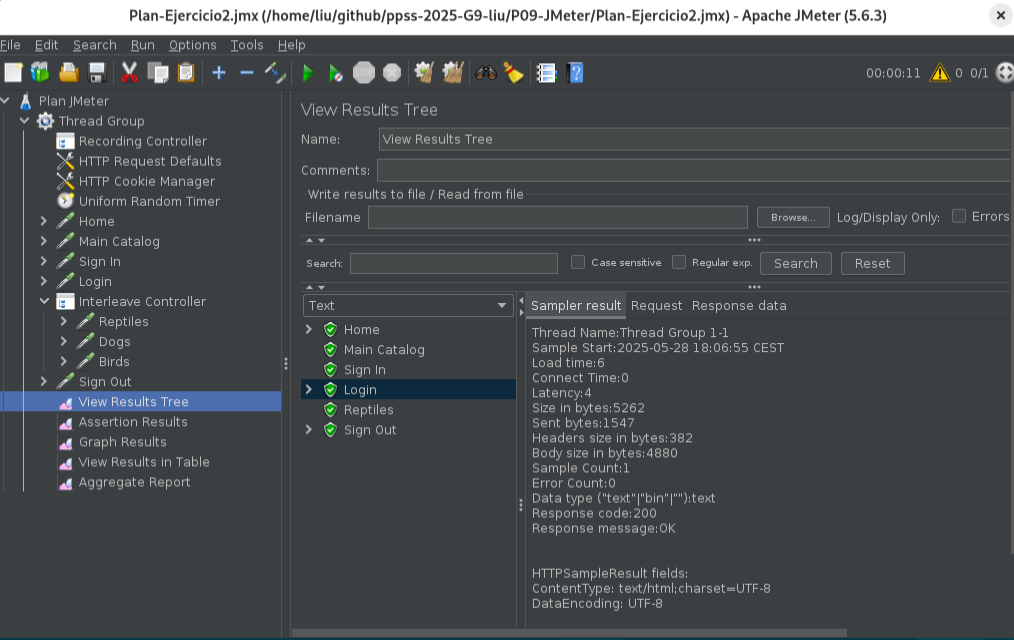
Task: Open the Options menu
Action: (x=192, y=45)
